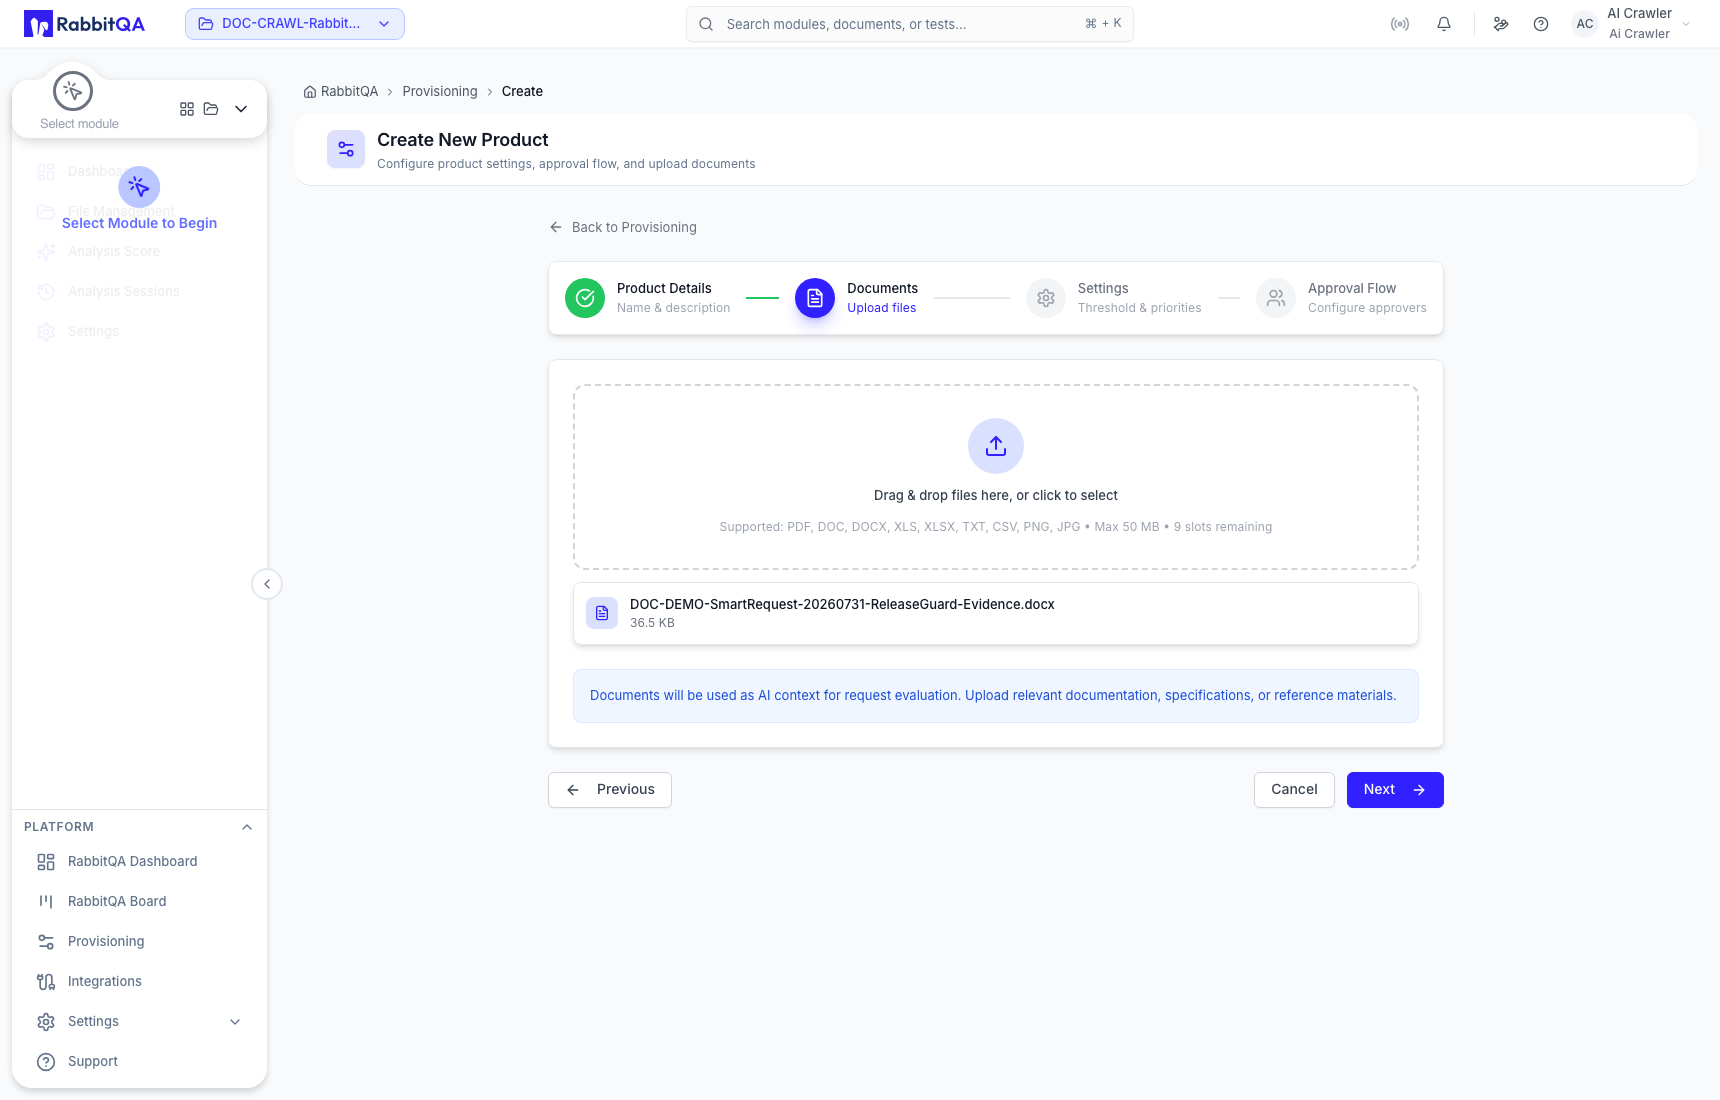Click the supported file formats text
Screen dimensions: 1720x1100
pos(996,527)
